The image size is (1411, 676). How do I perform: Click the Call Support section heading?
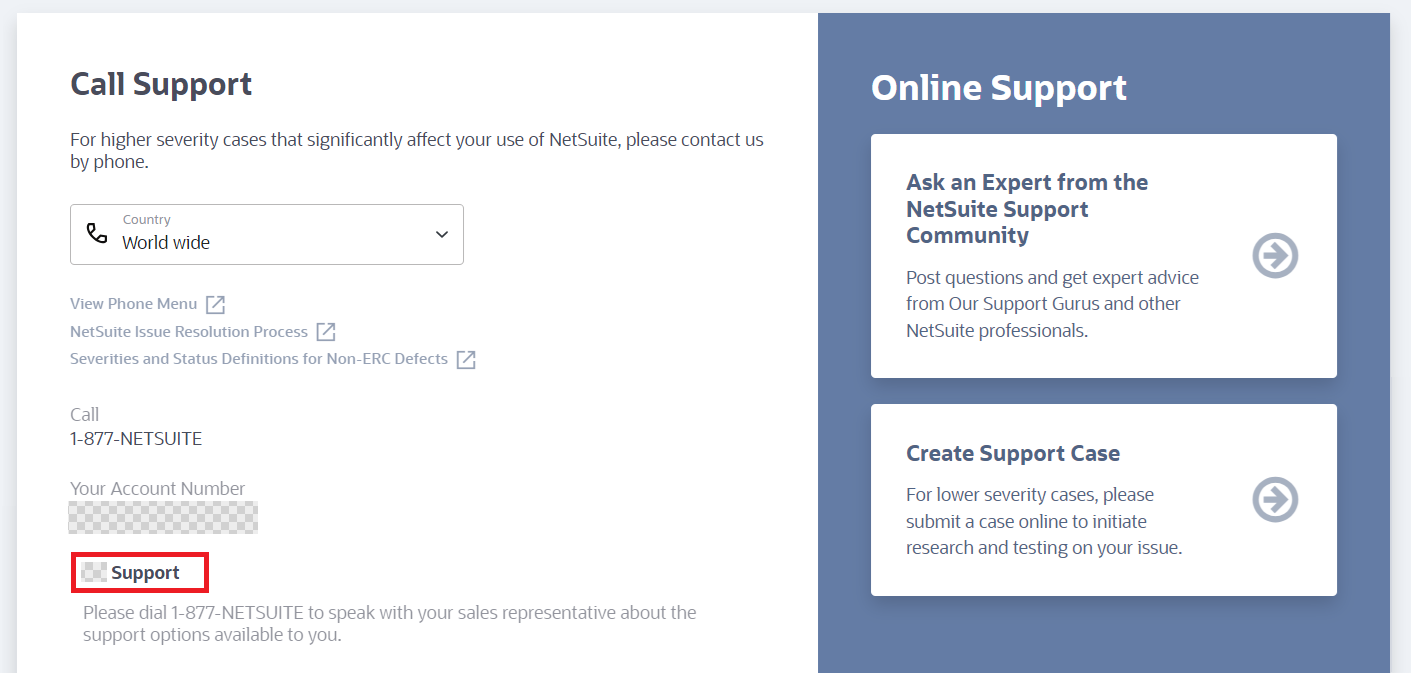coord(160,85)
